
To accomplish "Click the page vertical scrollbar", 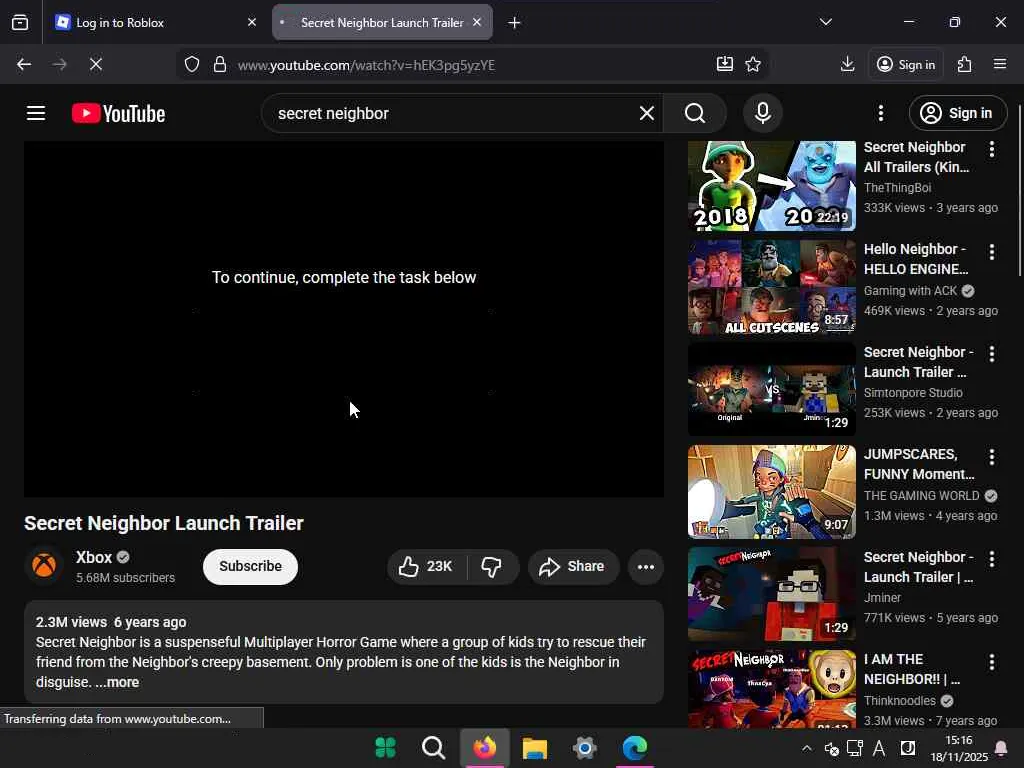I will click(x=1020, y=189).
